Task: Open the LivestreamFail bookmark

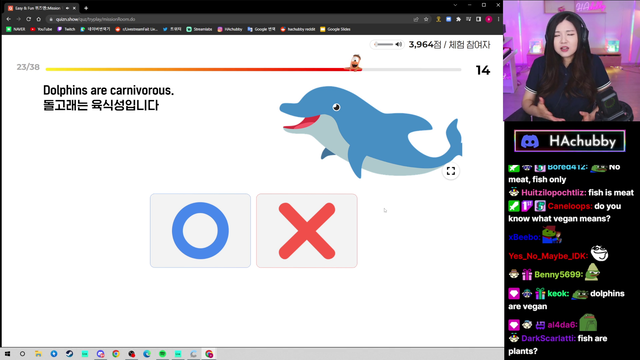Action: tap(136, 29)
